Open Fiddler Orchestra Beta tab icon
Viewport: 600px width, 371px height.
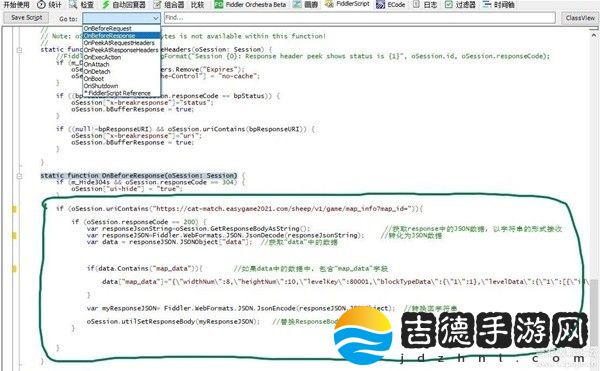218,5
